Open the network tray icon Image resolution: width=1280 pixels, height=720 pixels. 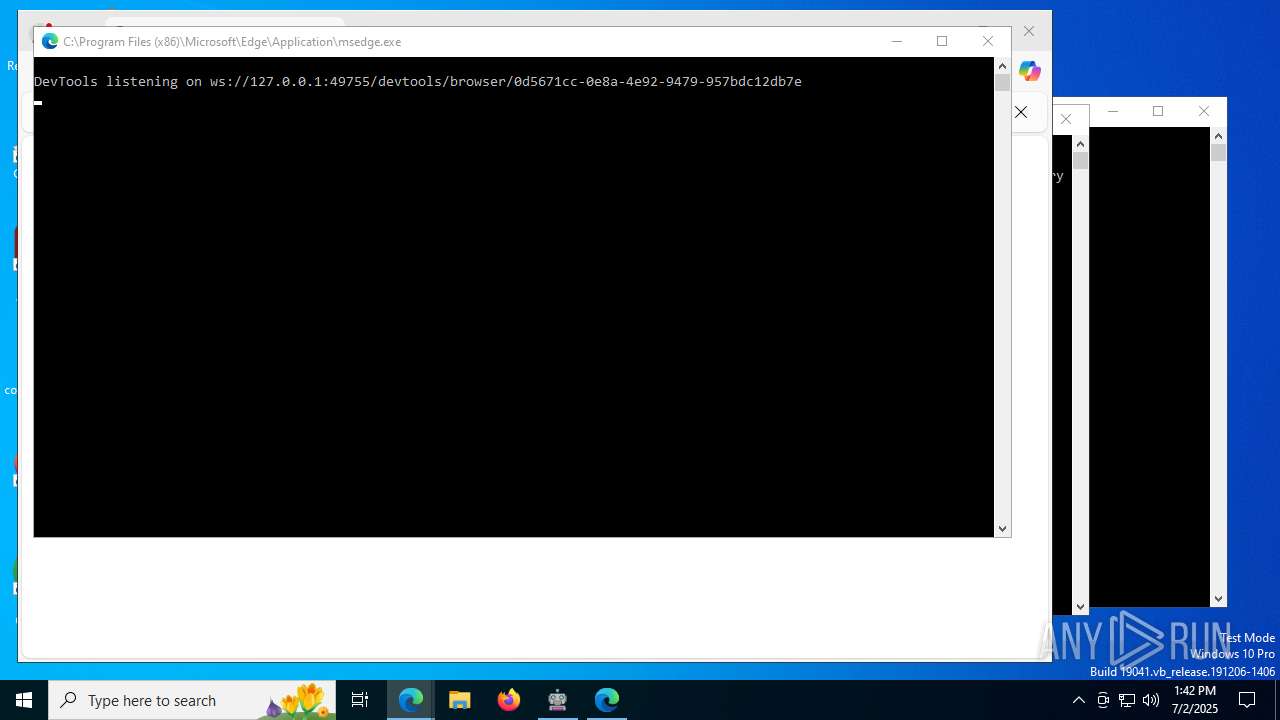pyautogui.click(x=1127, y=700)
